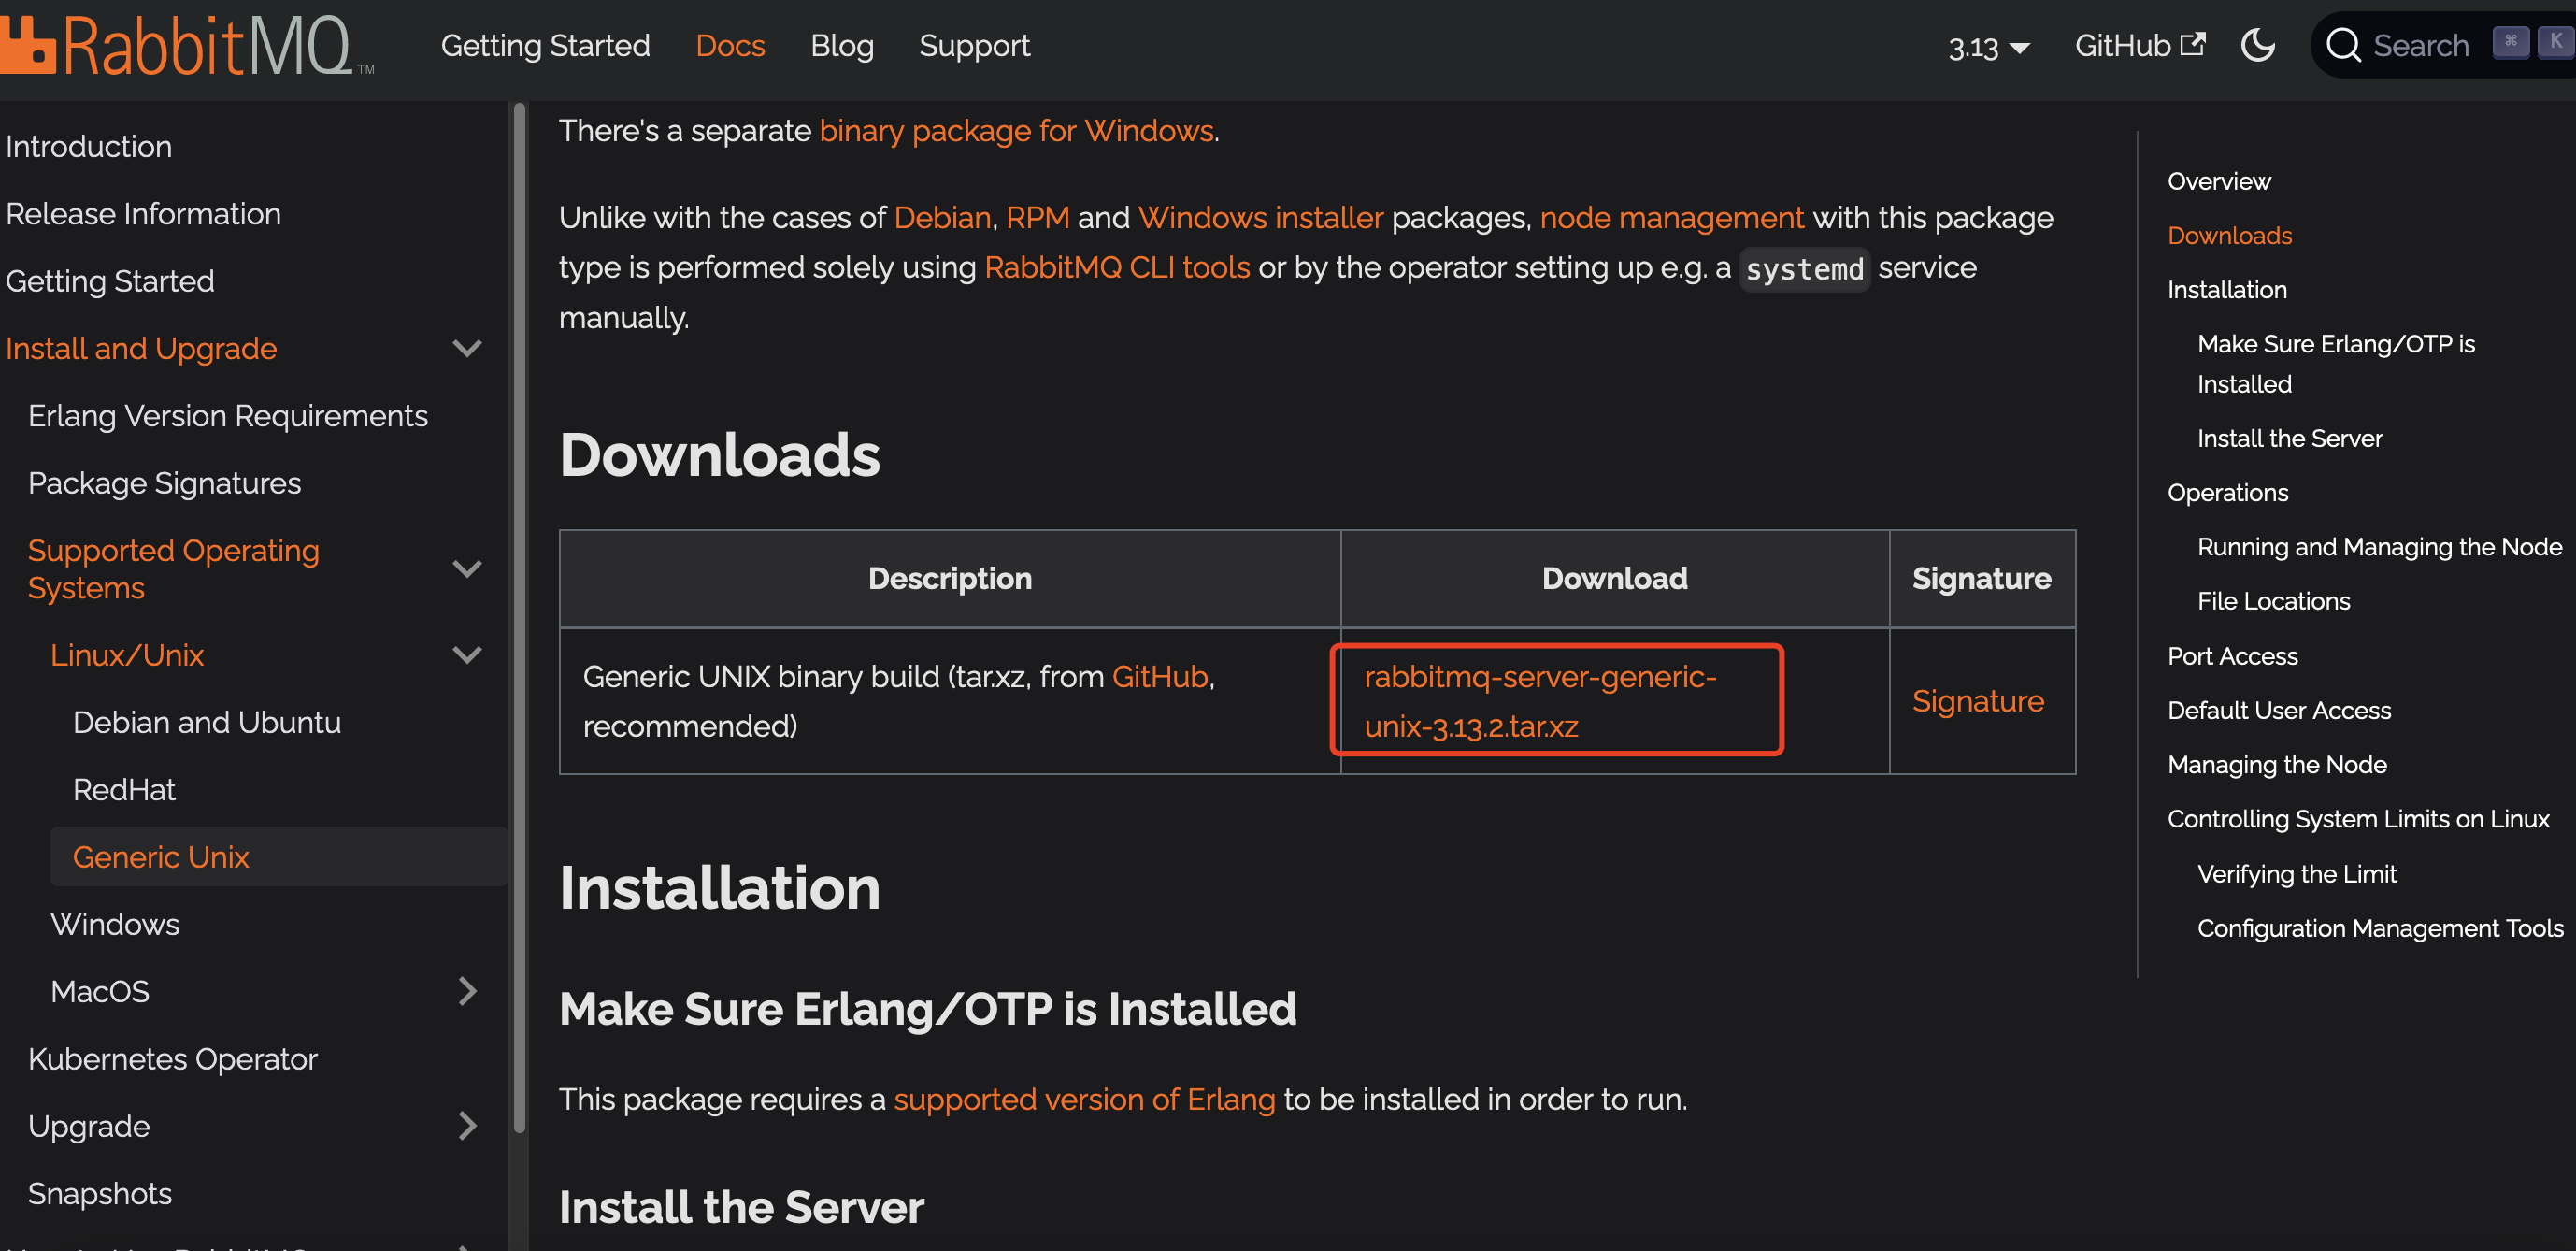
Task: Open Erlang Version Requirements page
Action: point(228,416)
